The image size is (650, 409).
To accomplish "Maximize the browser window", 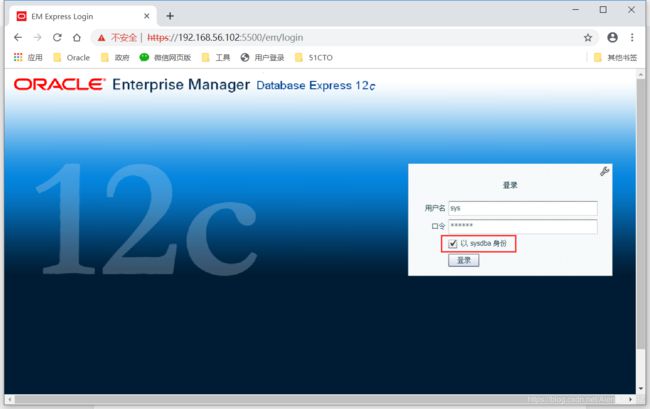I will 603,10.
